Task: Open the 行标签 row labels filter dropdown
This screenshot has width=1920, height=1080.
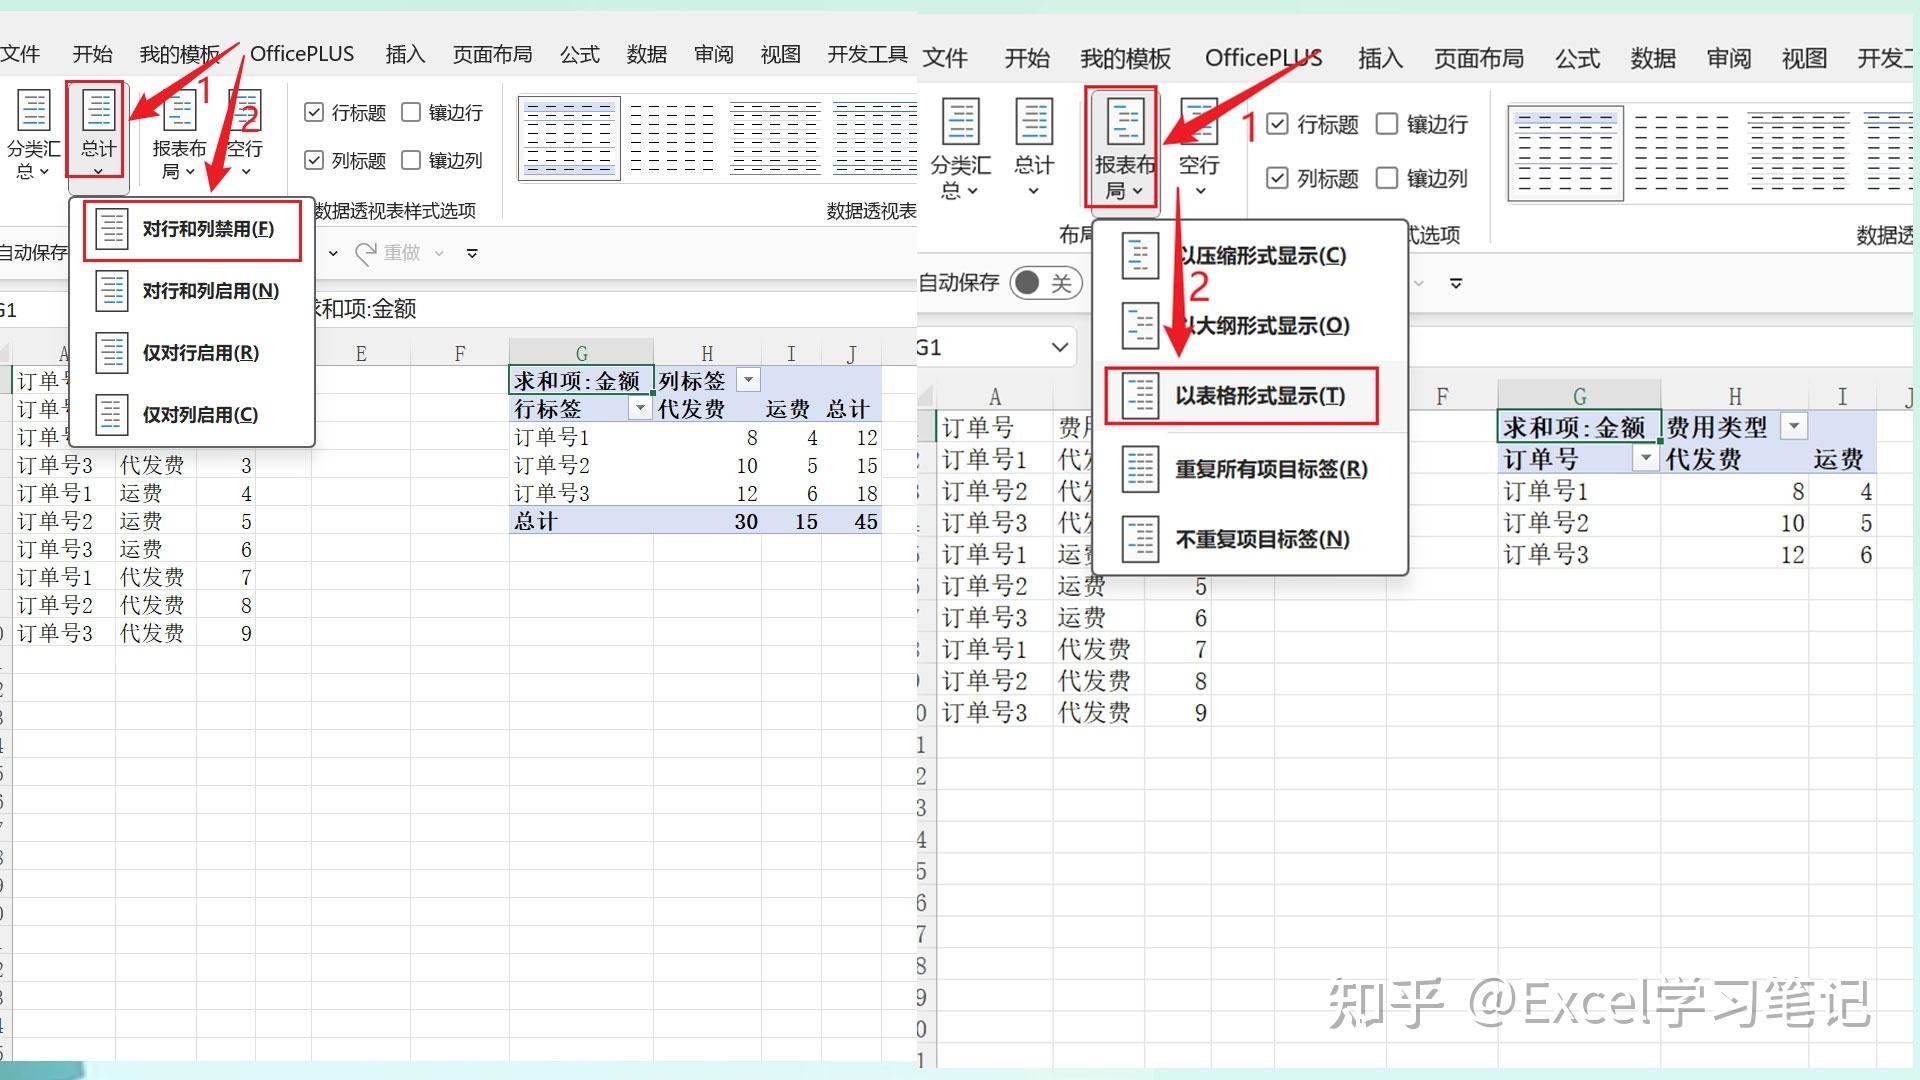Action: [640, 408]
